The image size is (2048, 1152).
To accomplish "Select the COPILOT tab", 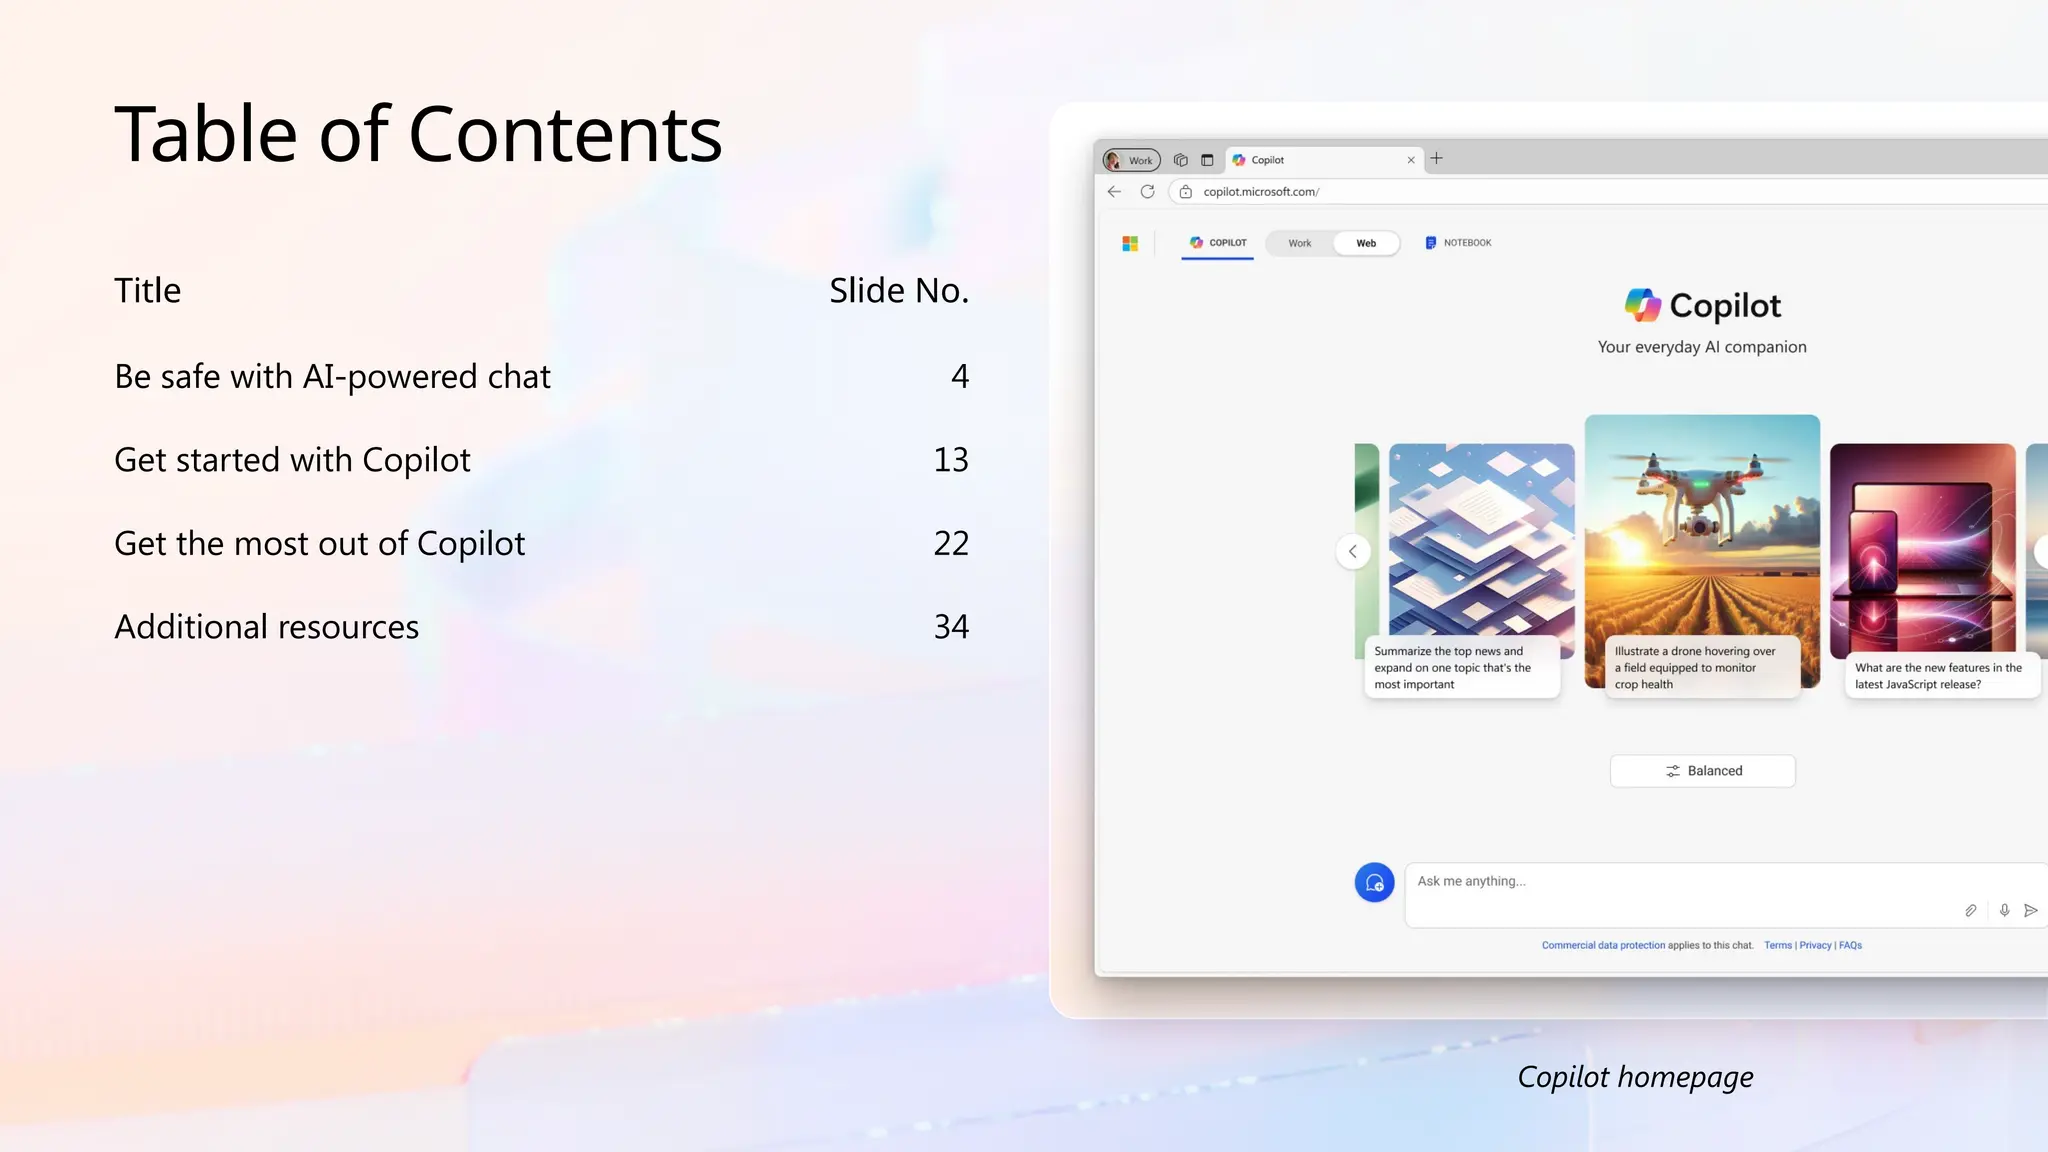I will [x=1218, y=243].
